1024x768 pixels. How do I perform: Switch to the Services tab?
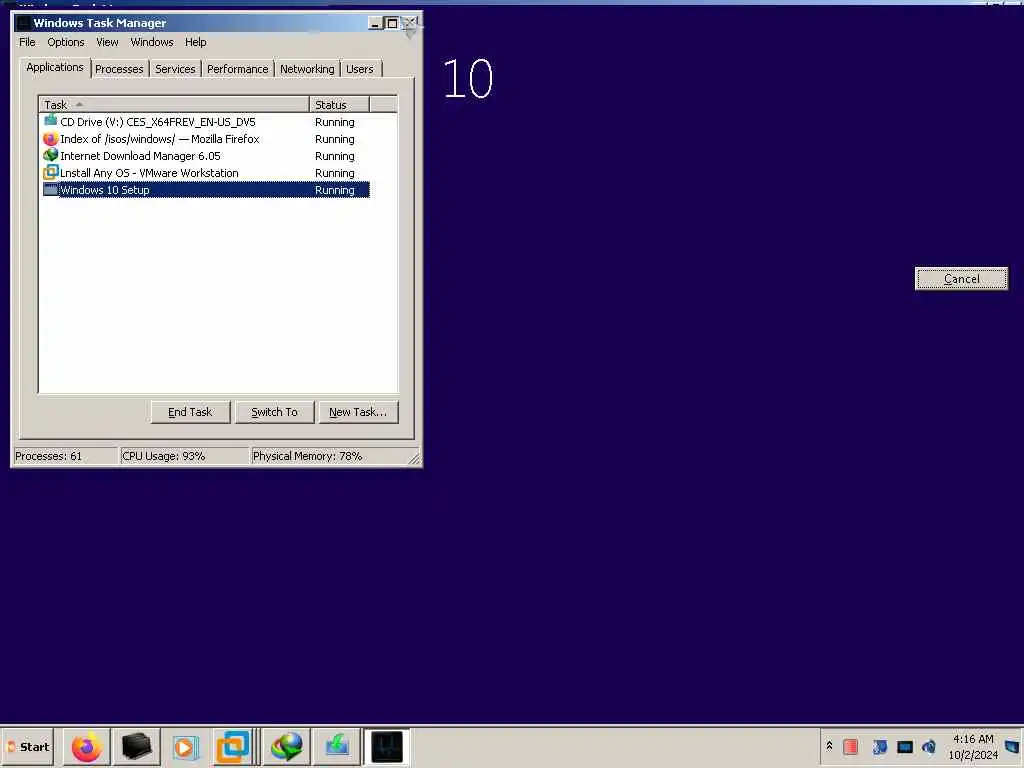[x=175, y=69]
